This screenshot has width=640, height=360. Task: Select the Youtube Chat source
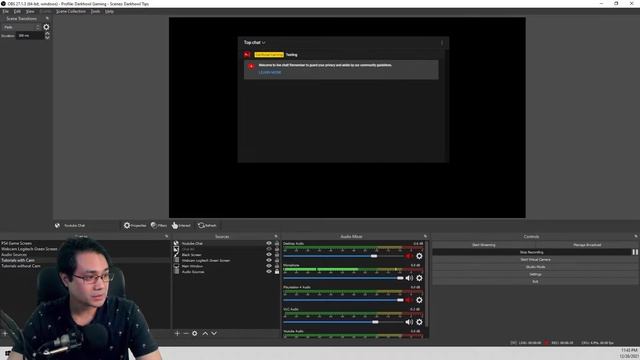[x=192, y=243]
